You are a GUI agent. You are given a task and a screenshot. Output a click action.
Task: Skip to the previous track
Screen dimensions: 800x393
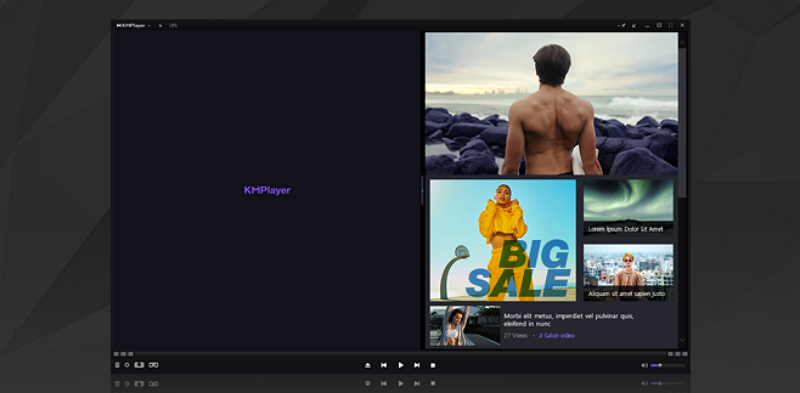[x=384, y=365]
